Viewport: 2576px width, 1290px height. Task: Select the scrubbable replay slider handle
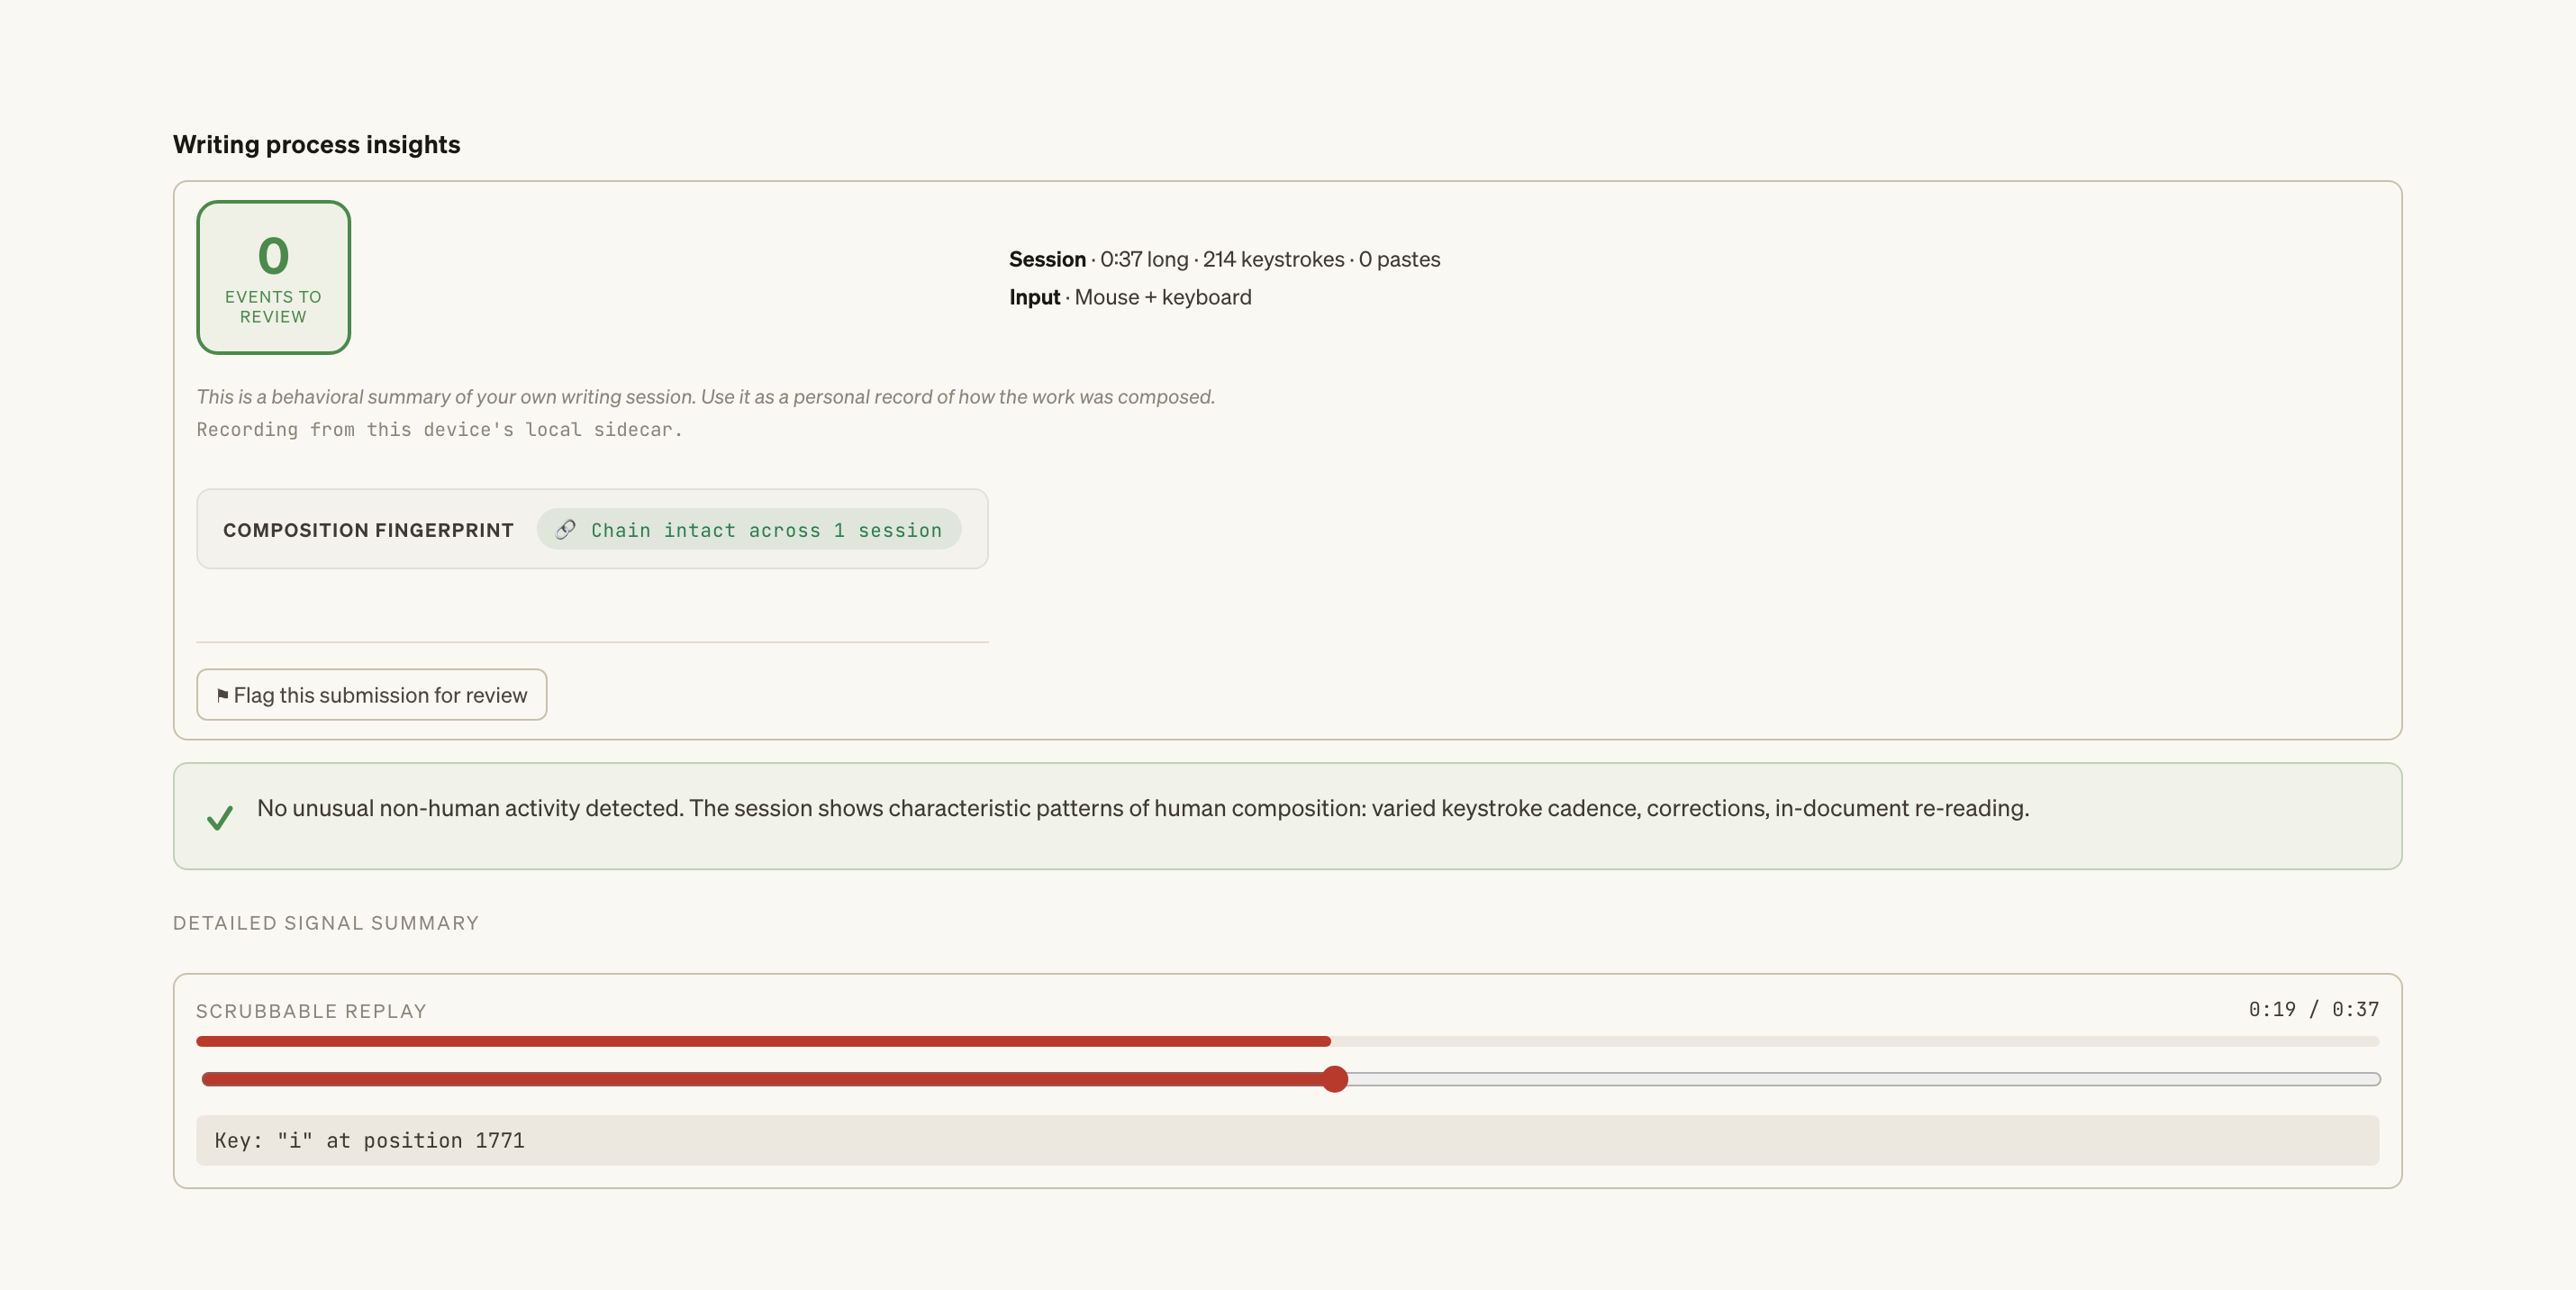[1334, 1079]
